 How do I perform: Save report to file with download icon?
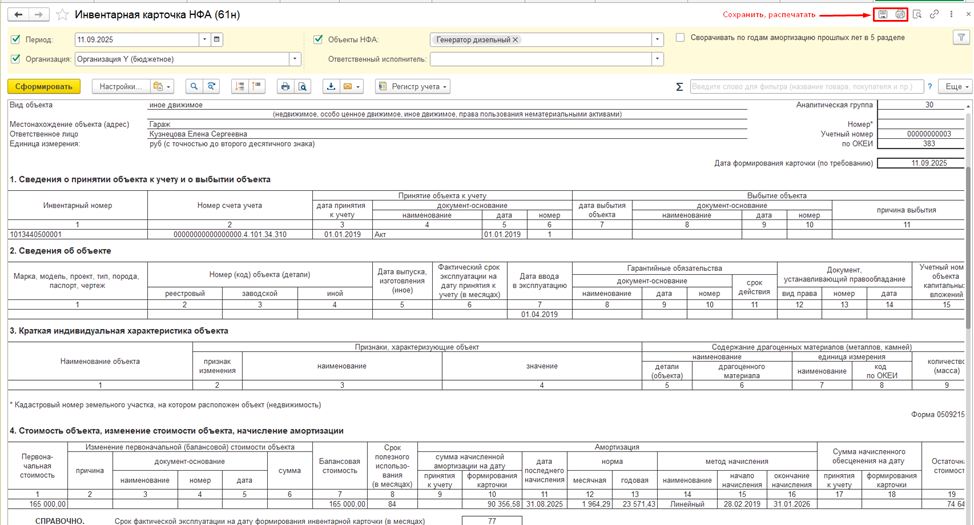click(x=331, y=86)
